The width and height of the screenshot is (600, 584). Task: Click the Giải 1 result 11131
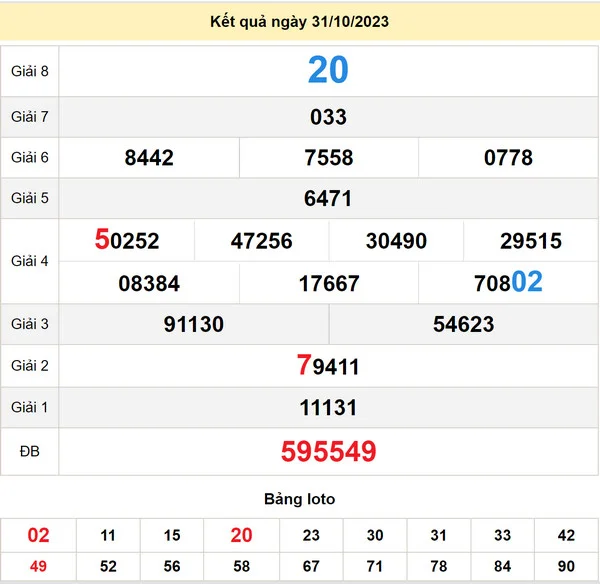(x=328, y=408)
